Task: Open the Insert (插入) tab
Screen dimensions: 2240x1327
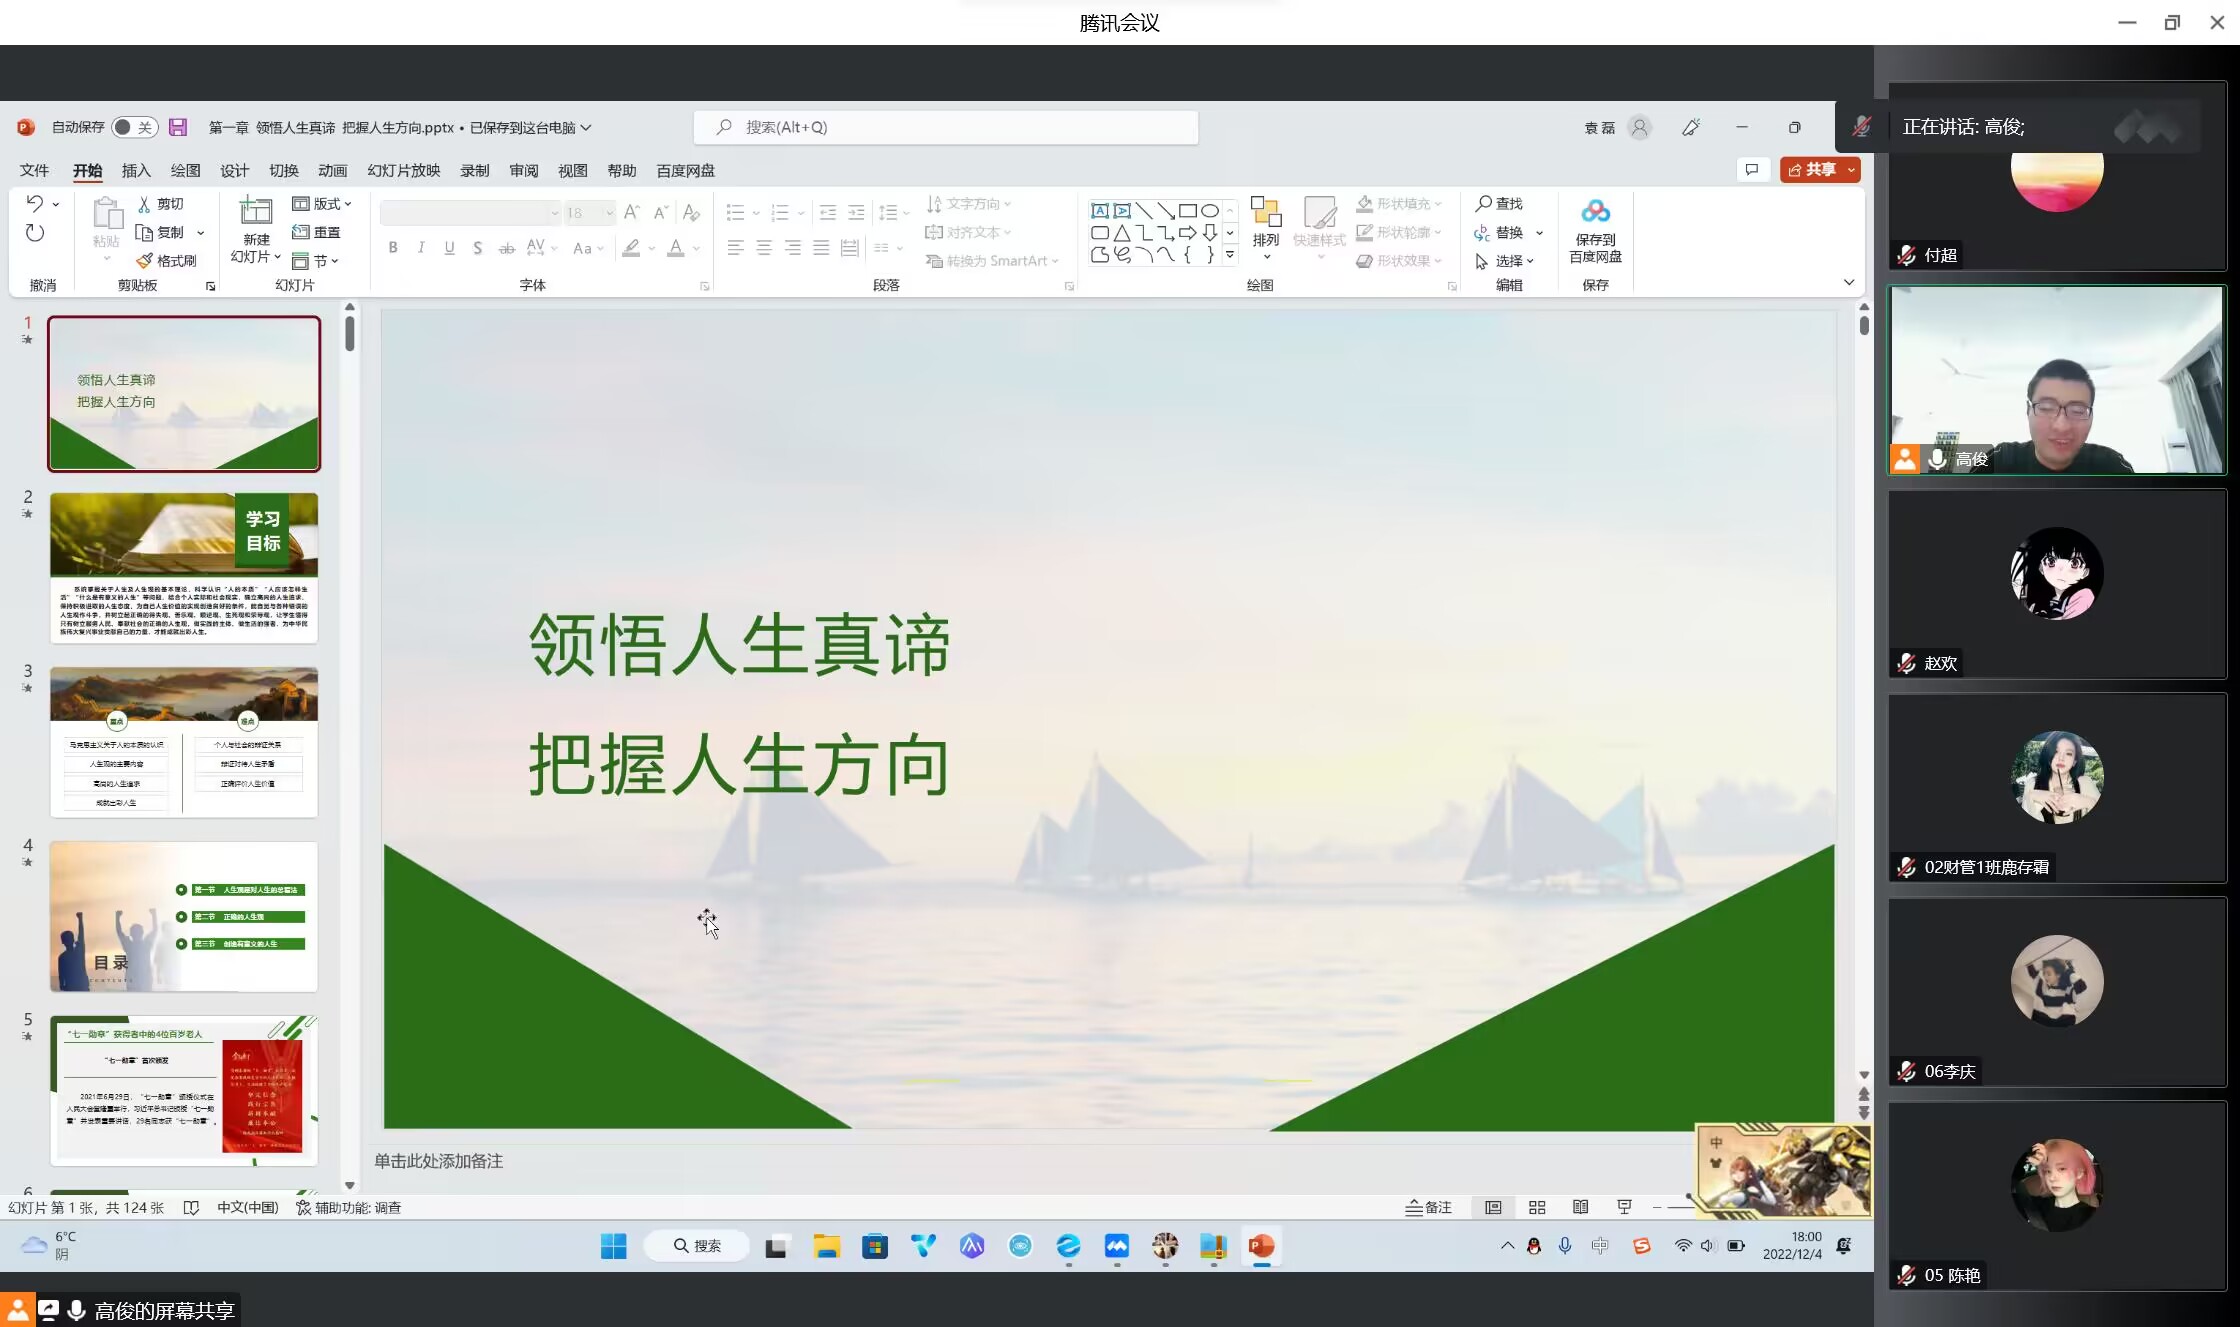Action: tap(136, 171)
